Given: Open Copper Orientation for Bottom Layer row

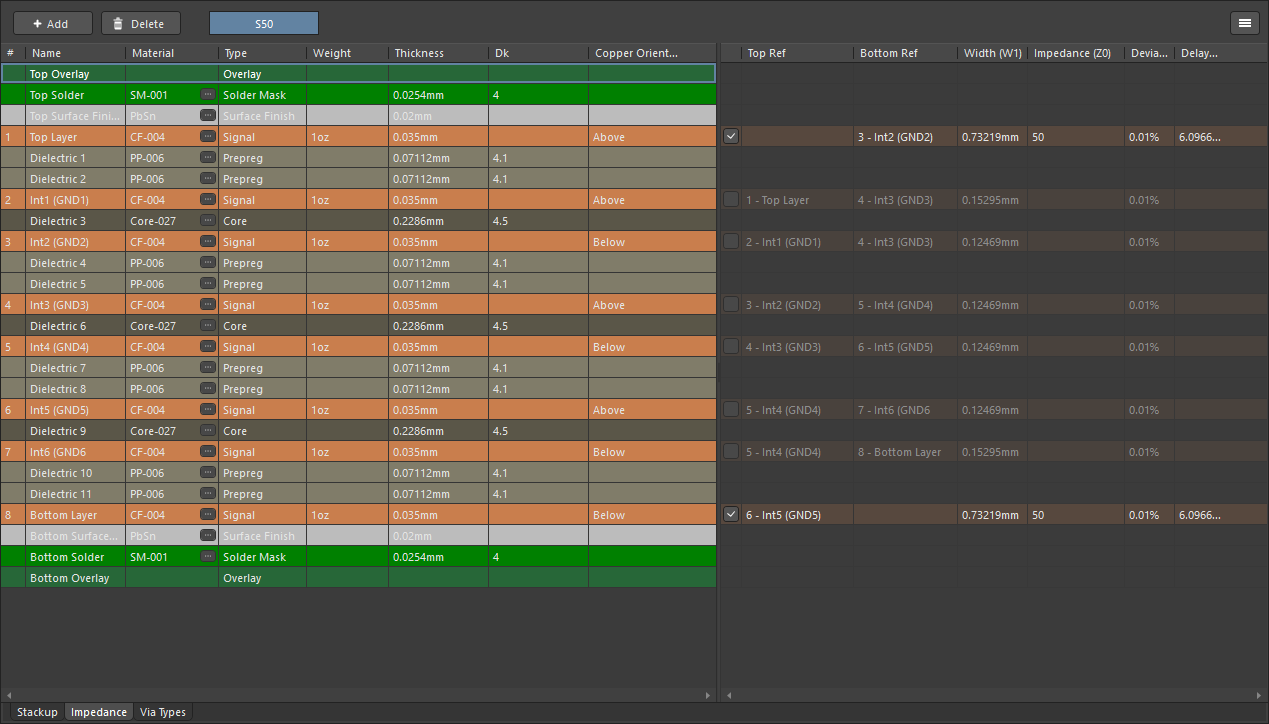Looking at the screenshot, I should (652, 515).
